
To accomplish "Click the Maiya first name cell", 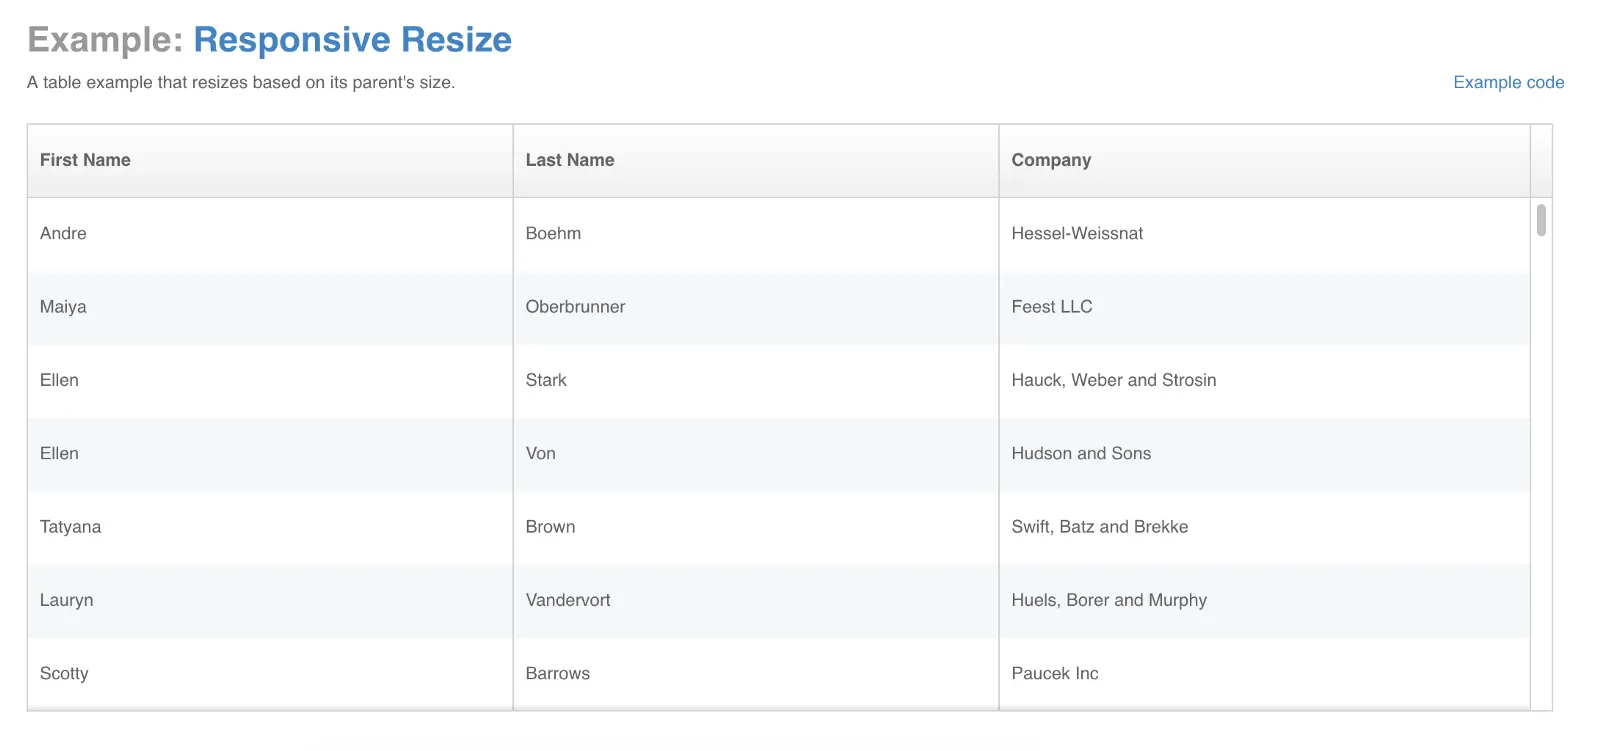I will click(x=63, y=307).
